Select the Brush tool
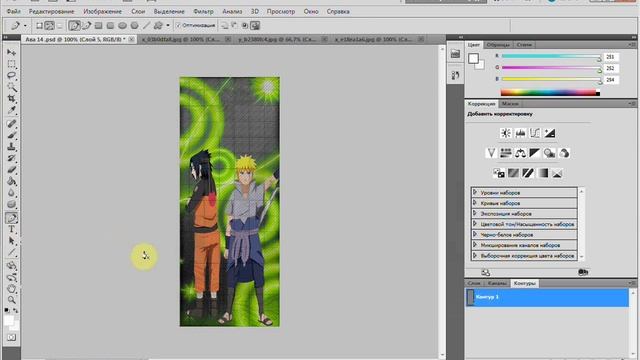The height and width of the screenshot is (360, 640). click(x=11, y=135)
